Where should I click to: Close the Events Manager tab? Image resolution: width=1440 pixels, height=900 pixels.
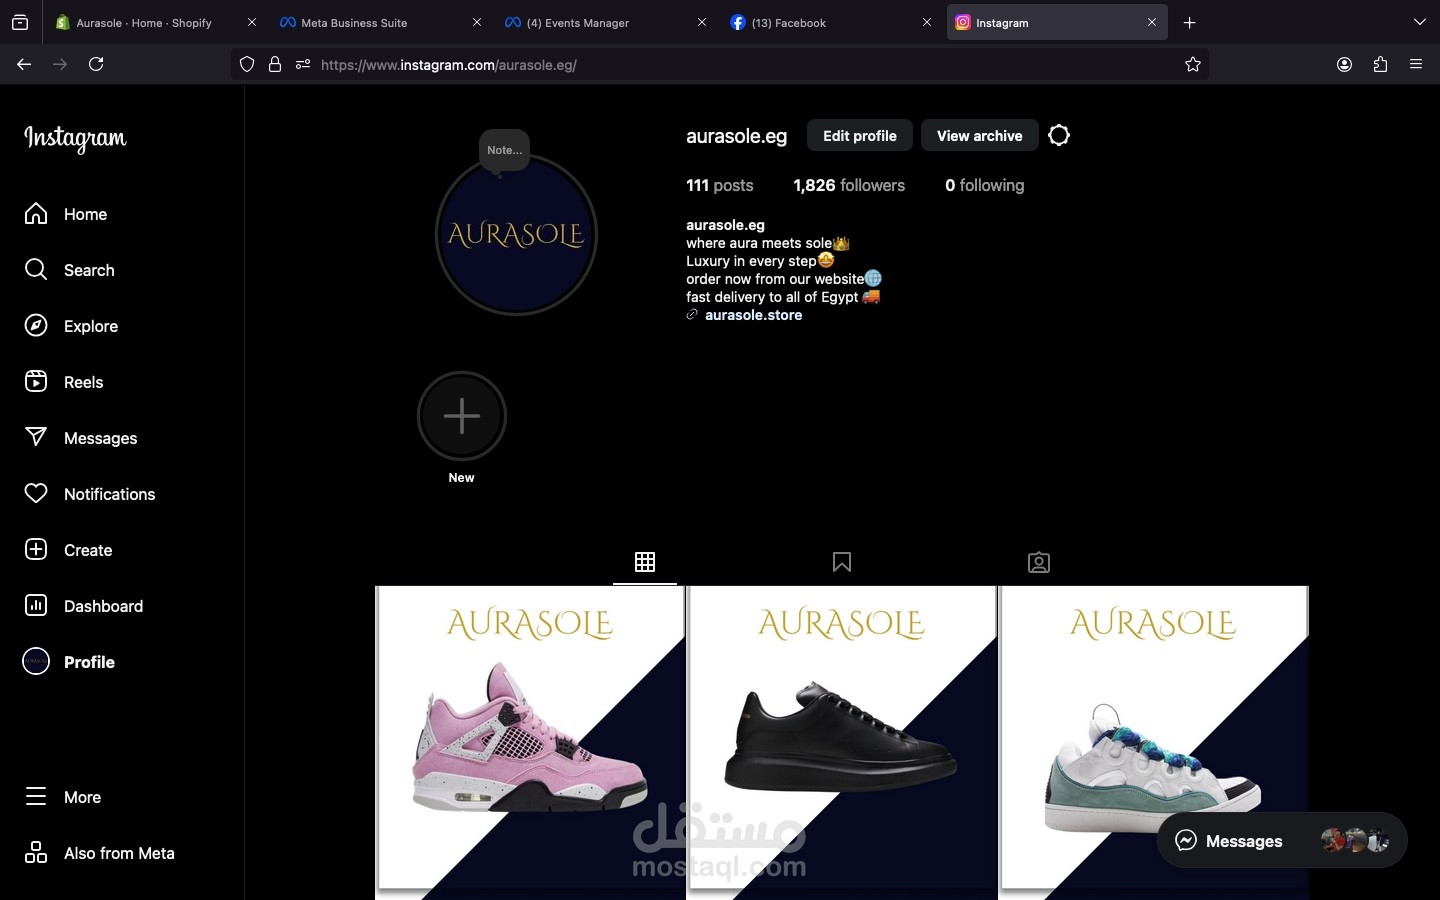[702, 22]
